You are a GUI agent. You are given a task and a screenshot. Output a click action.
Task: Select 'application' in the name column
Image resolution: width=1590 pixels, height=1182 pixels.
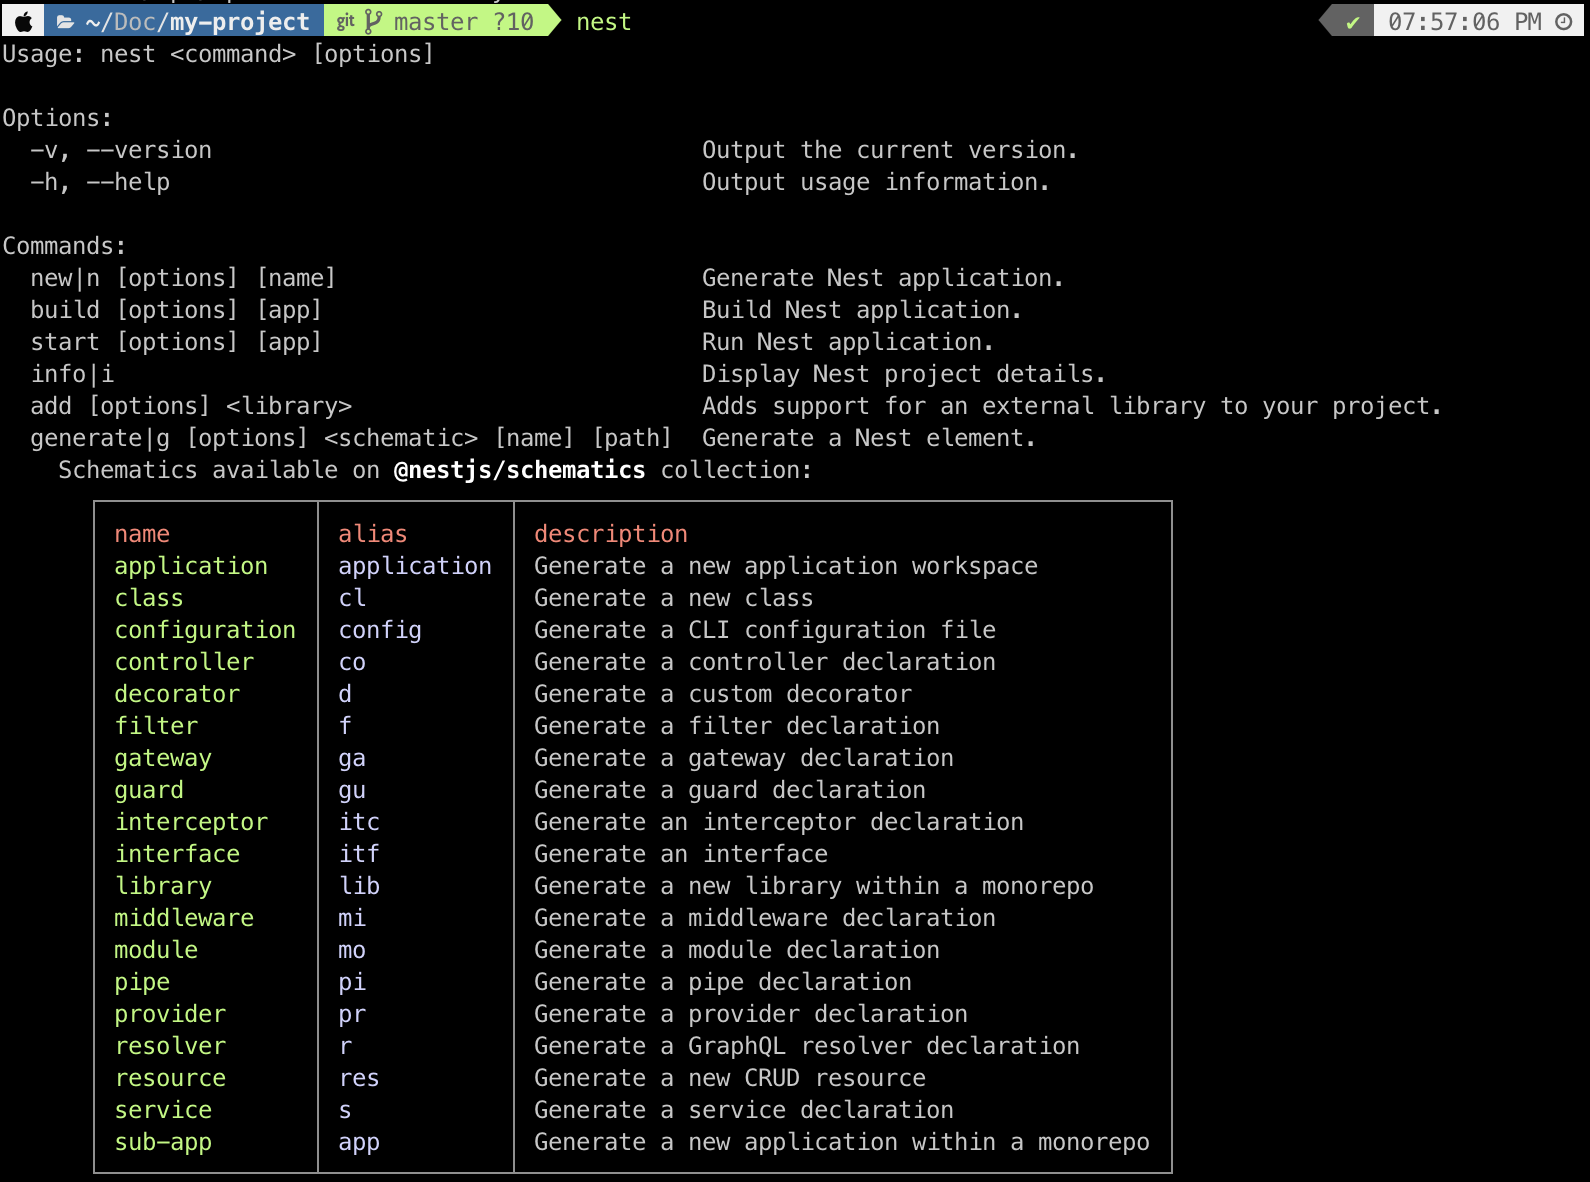pyautogui.click(x=191, y=566)
